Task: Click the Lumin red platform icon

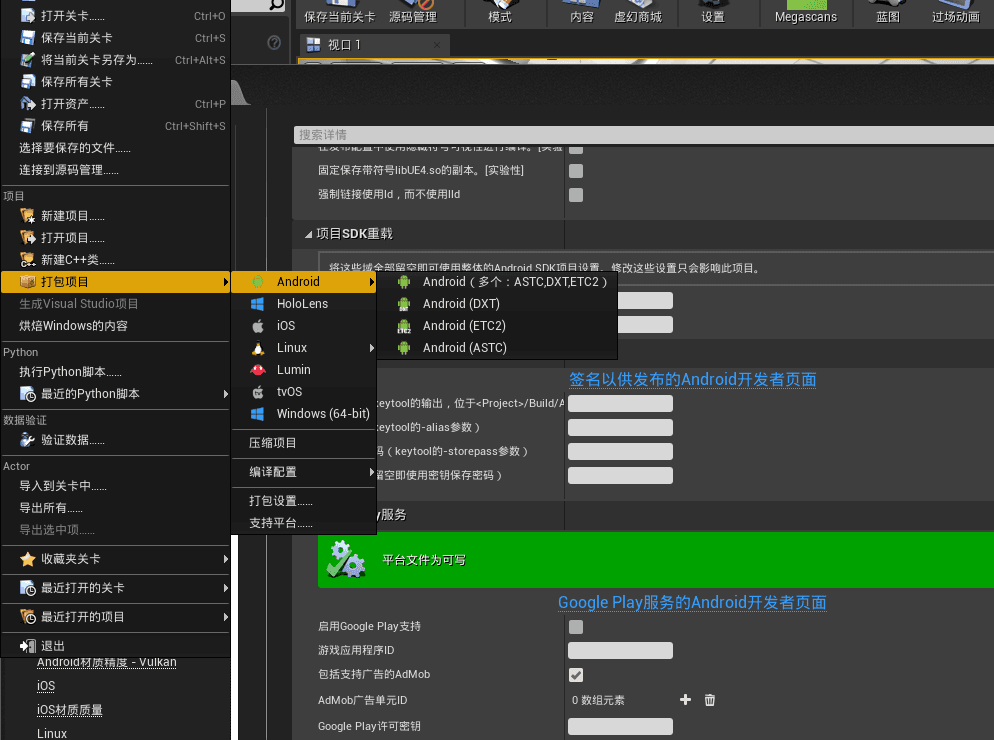Action: coord(257,370)
